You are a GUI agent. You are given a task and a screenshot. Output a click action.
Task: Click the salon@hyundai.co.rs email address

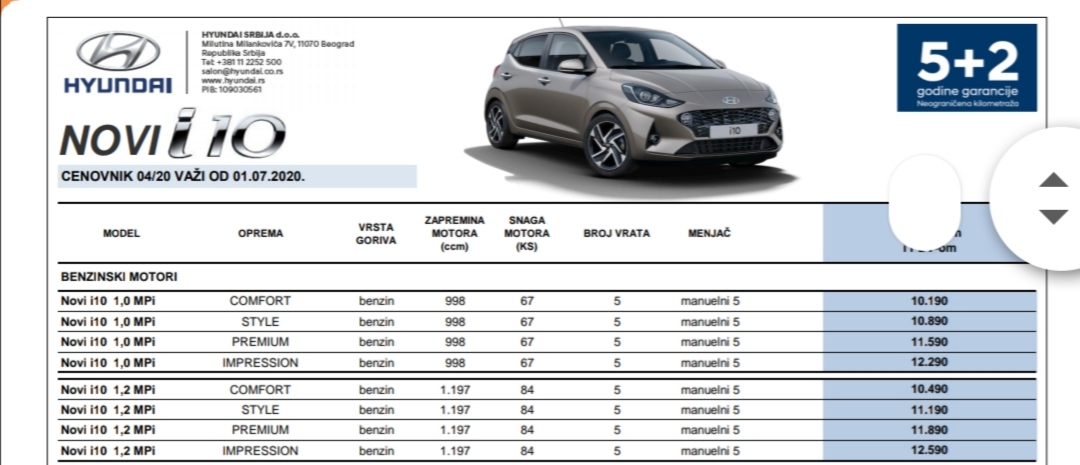[x=242, y=71]
